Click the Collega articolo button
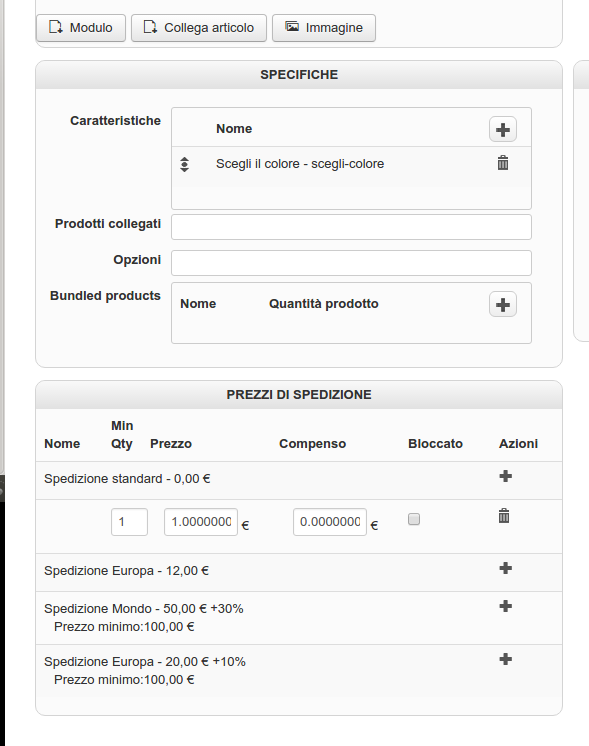 click(x=199, y=28)
